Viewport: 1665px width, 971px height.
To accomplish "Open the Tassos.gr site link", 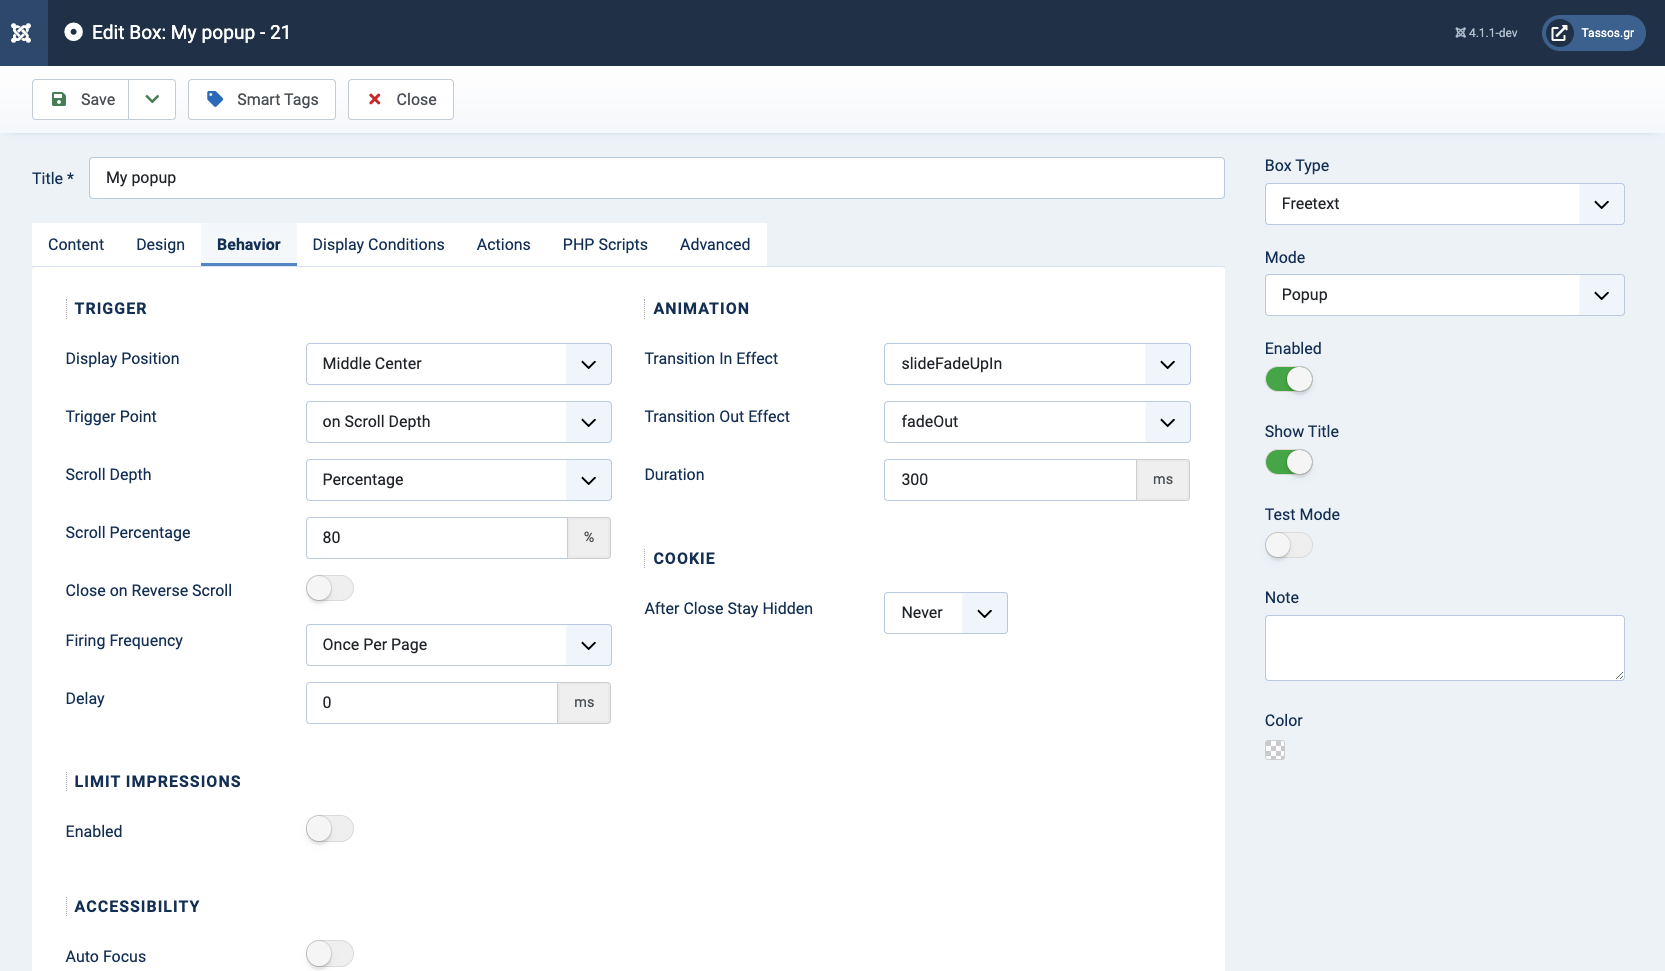I will click(1594, 33).
